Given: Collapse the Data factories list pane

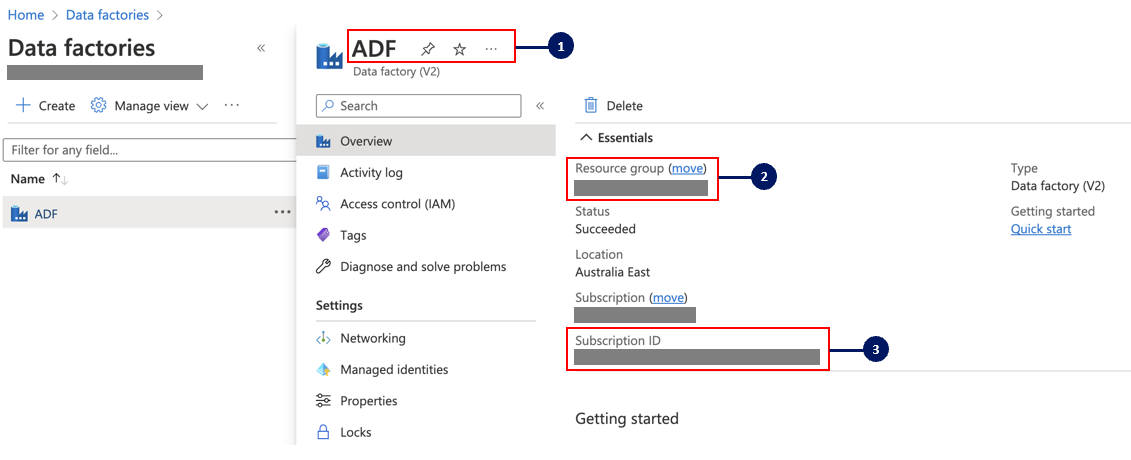Looking at the screenshot, I should [261, 48].
